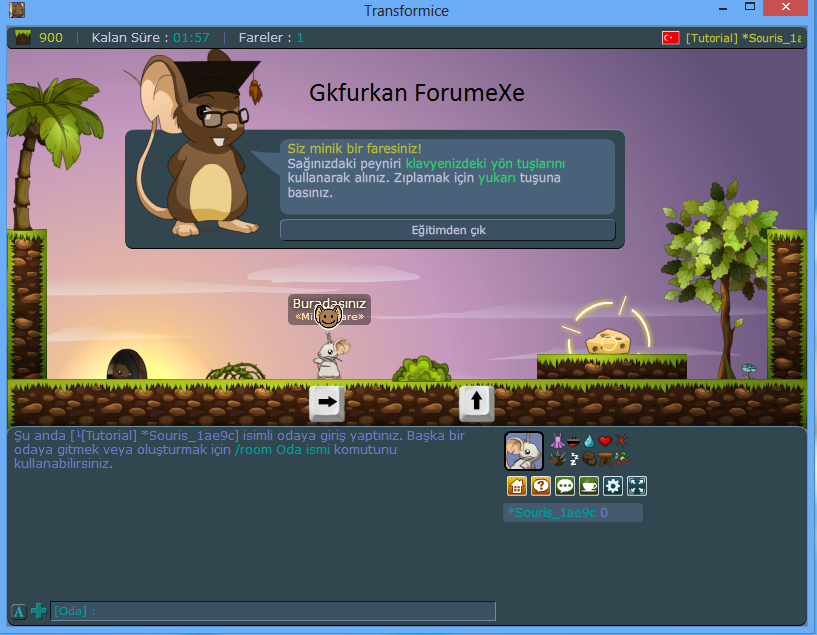The height and width of the screenshot is (635, 817).
Task: Click the Eğitimden çık button
Action: tap(448, 230)
